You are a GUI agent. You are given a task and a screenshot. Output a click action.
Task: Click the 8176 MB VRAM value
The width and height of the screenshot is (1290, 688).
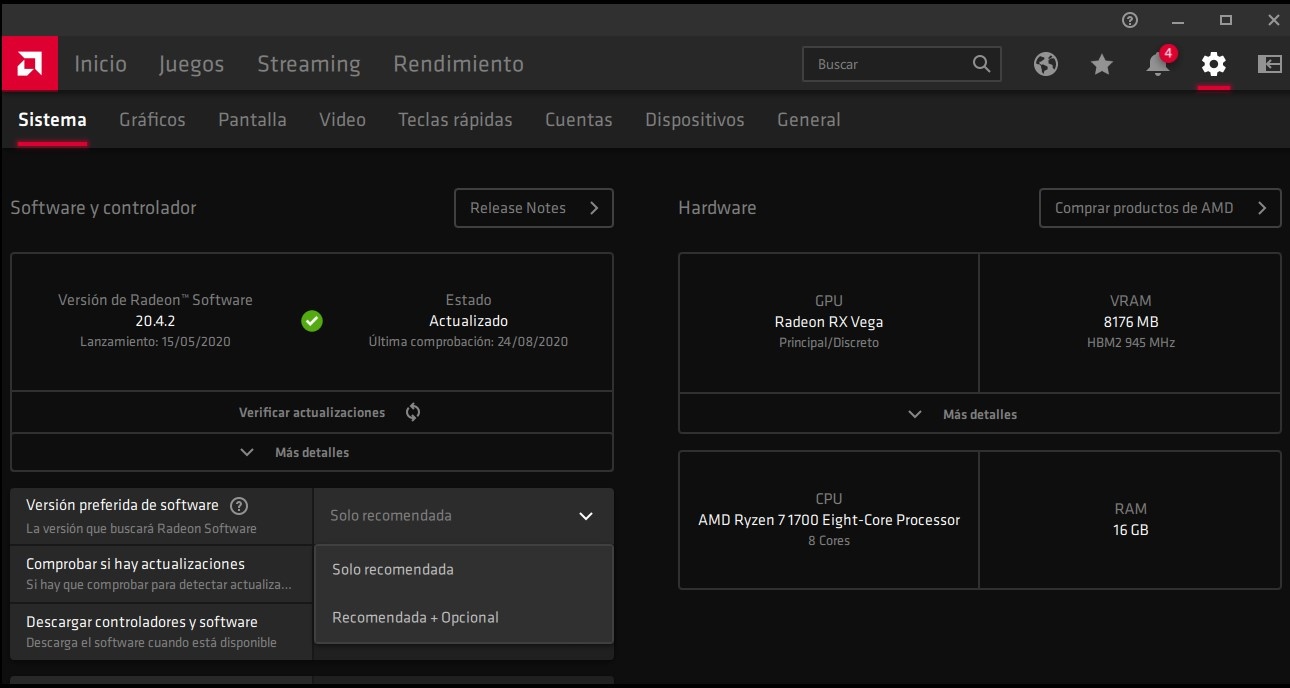pyautogui.click(x=1131, y=322)
